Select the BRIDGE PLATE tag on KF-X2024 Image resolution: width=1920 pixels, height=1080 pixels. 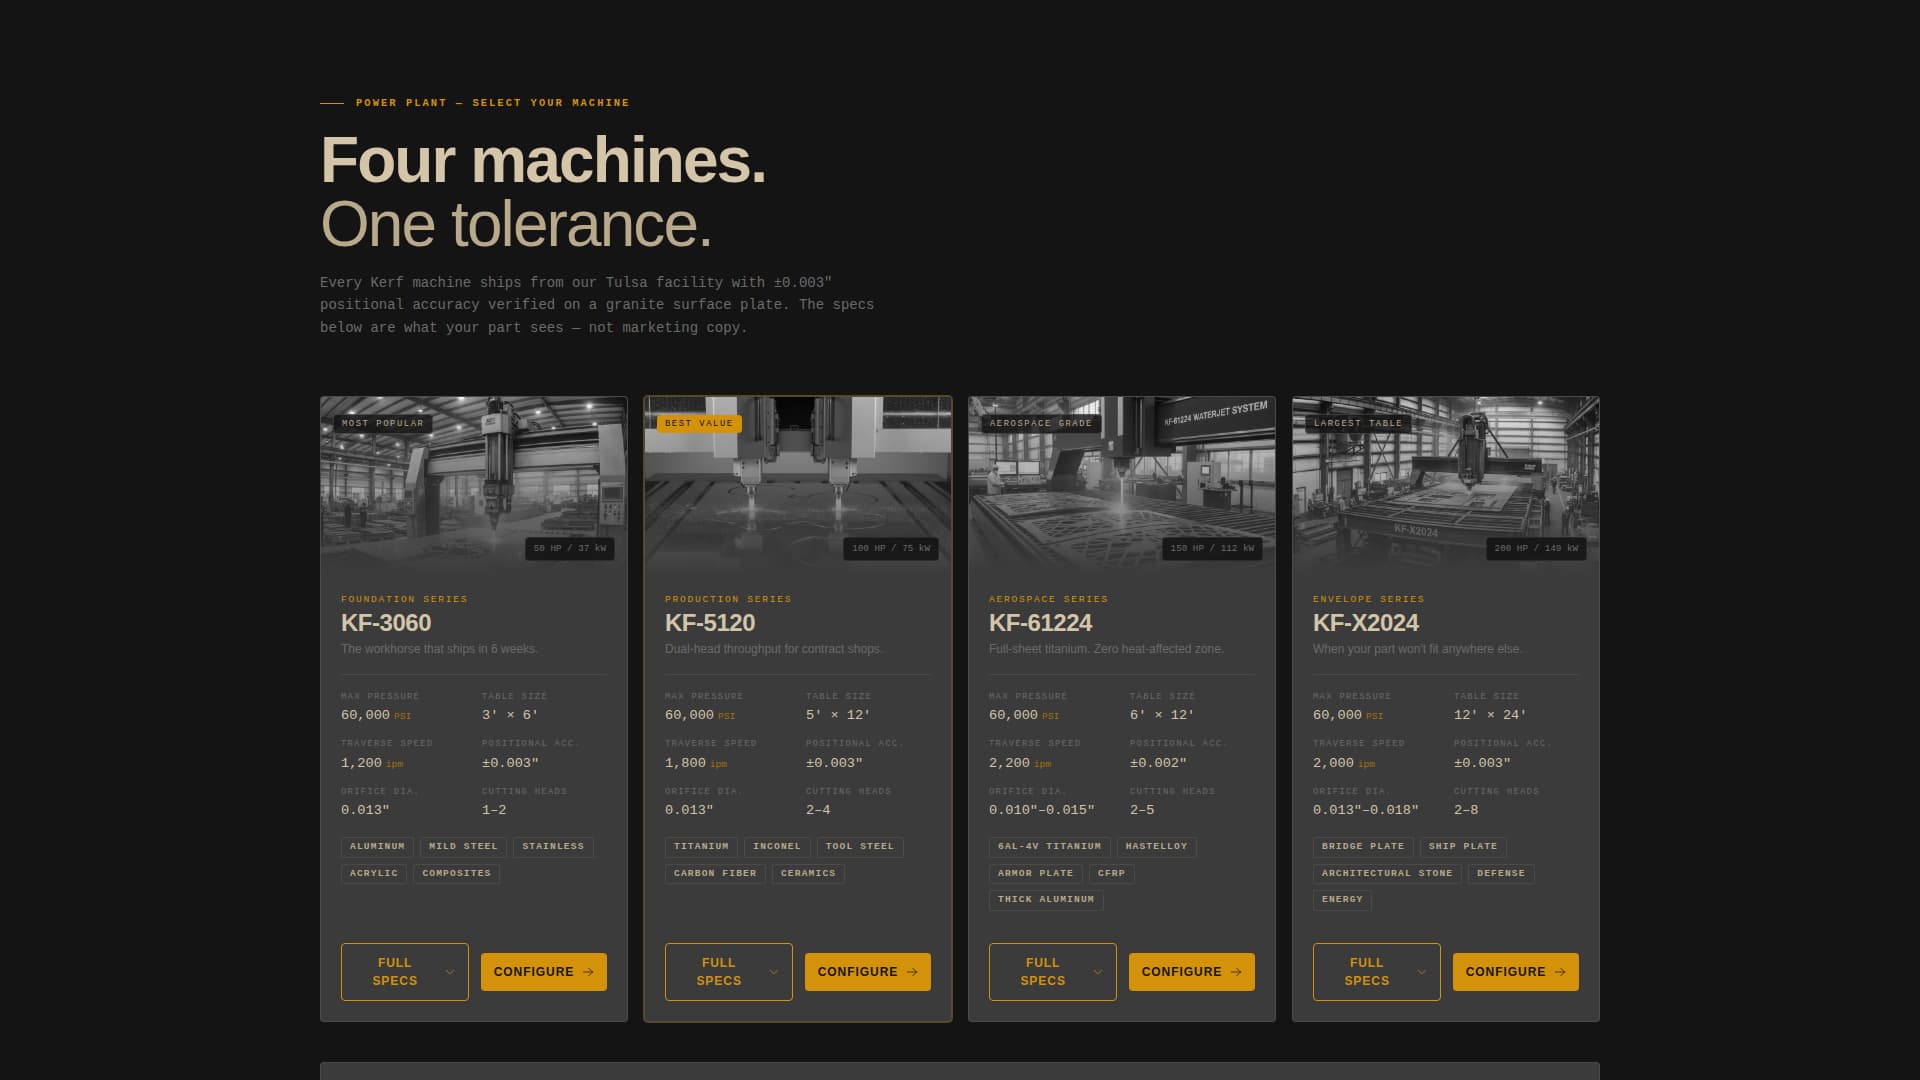point(1363,846)
